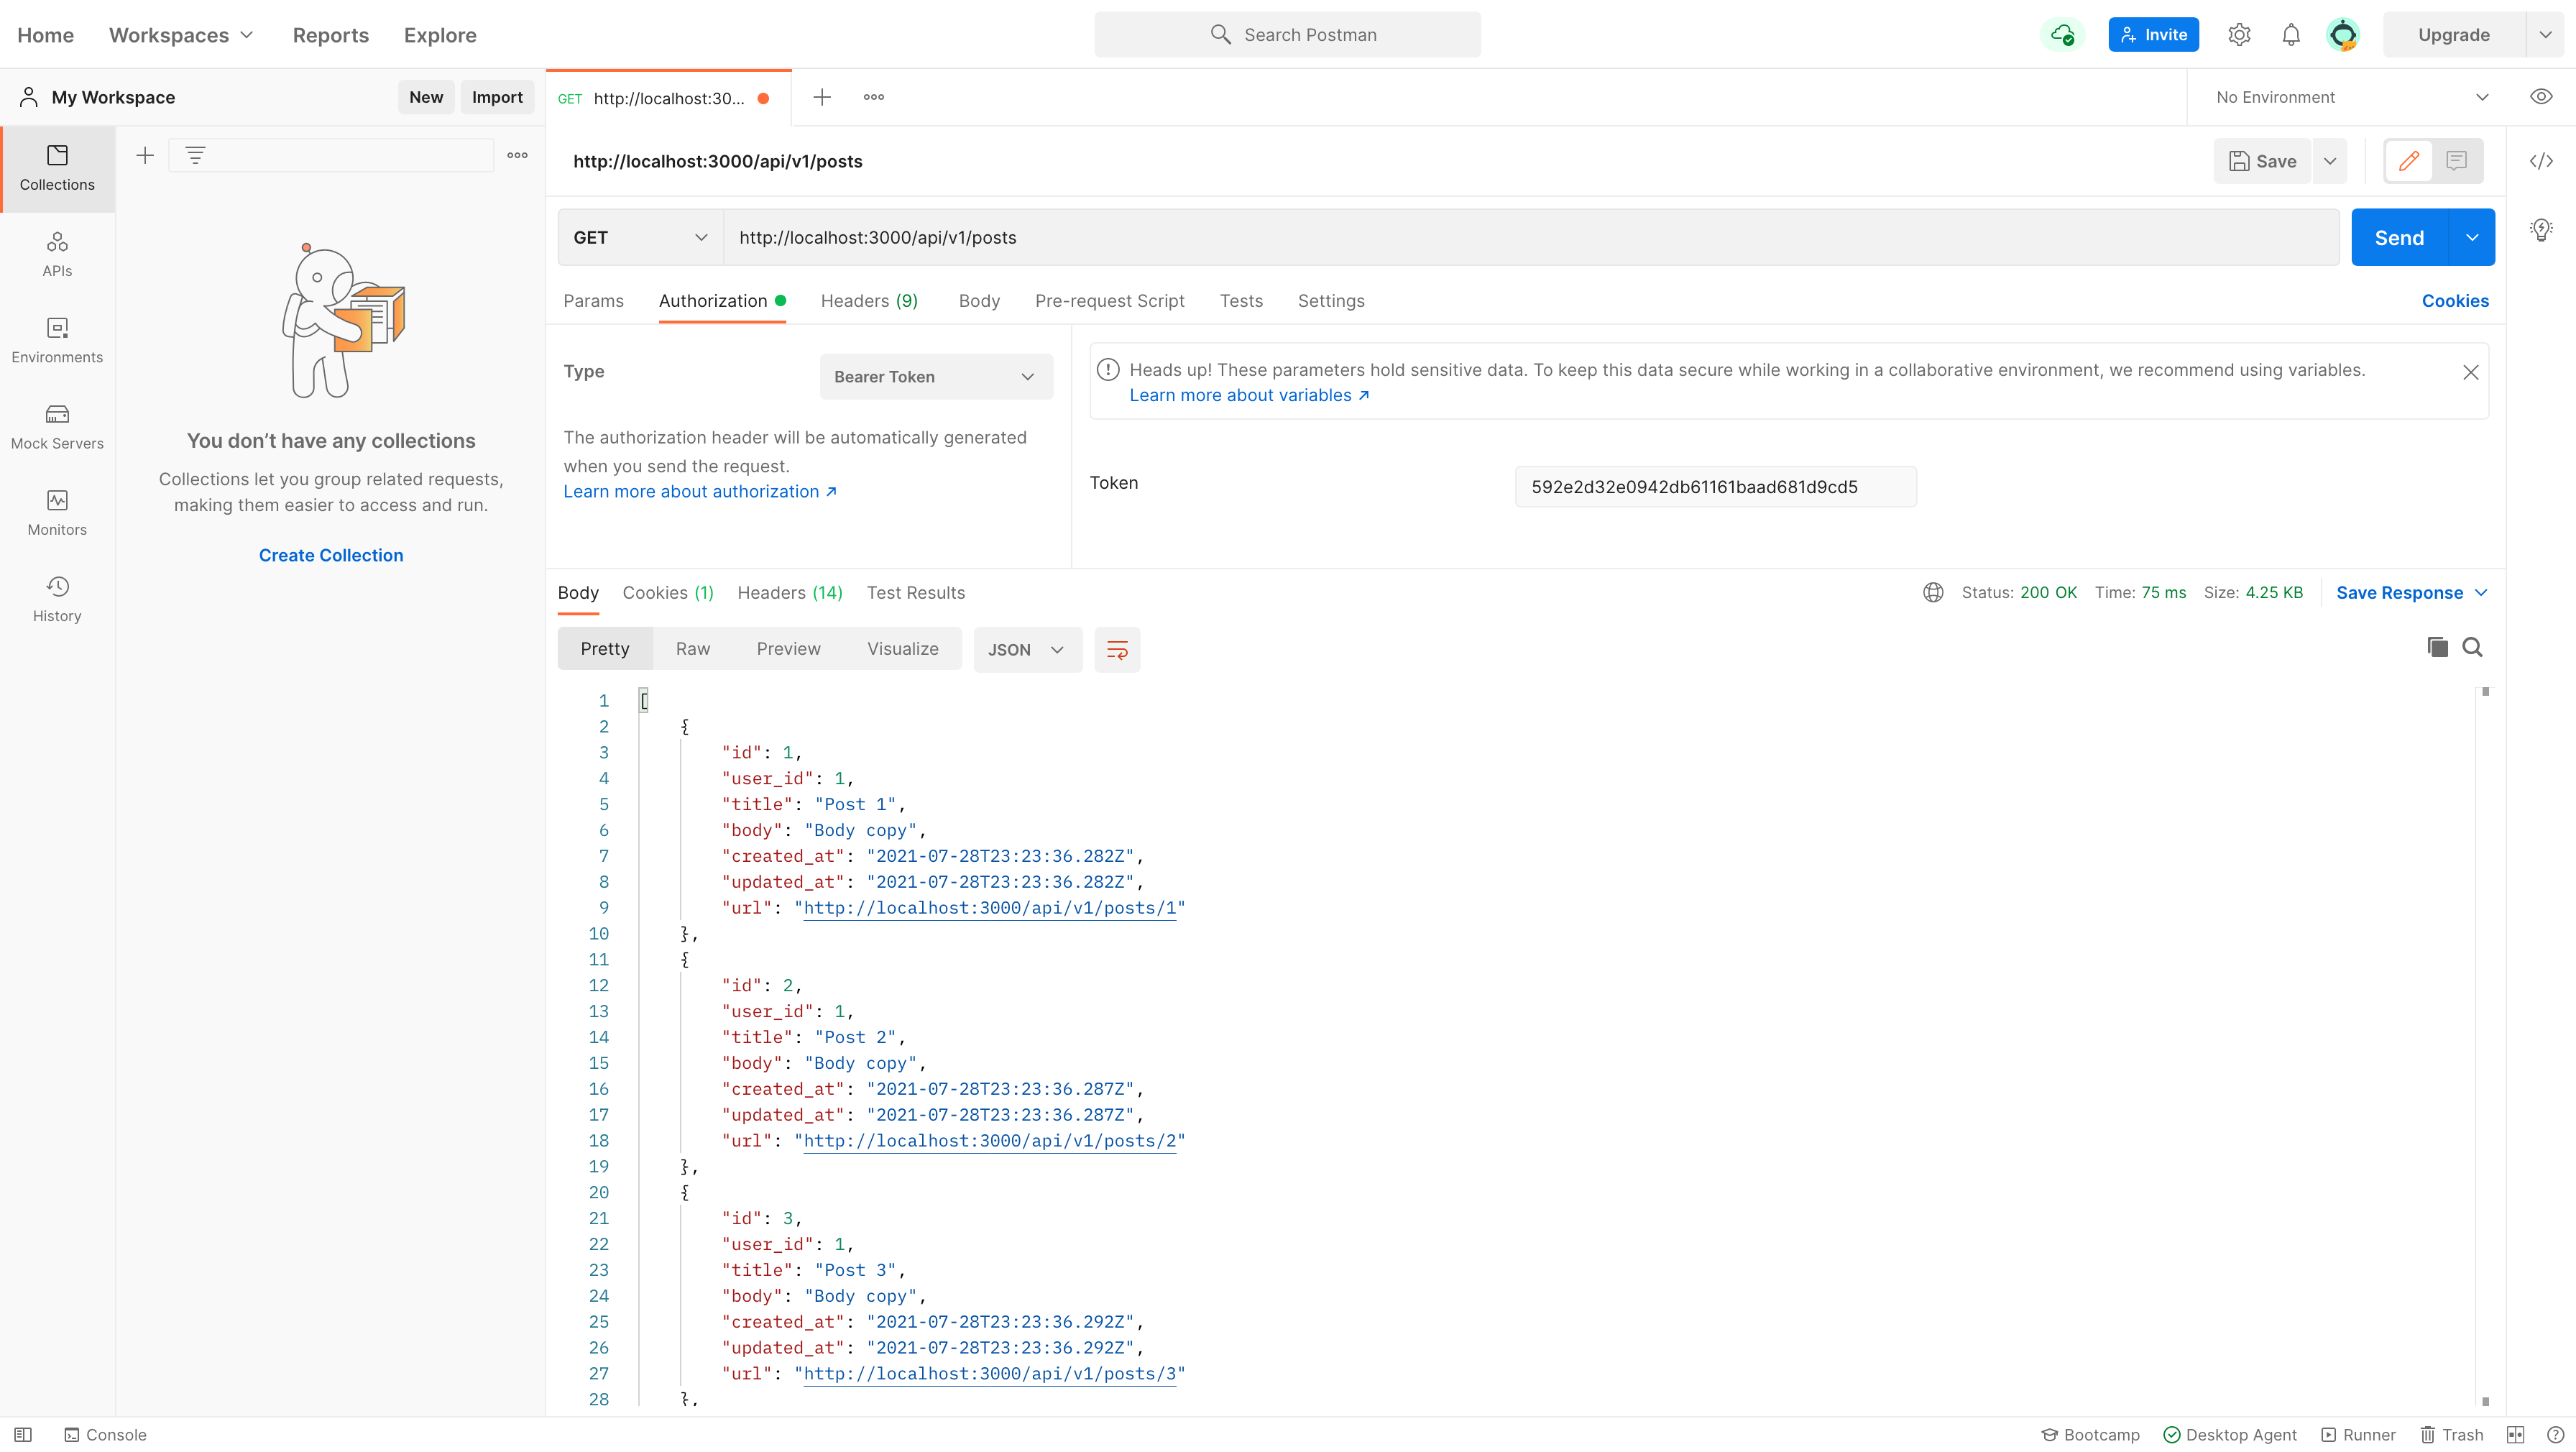Switch response view to Preview
Image resolution: width=2576 pixels, height=1452 pixels.
point(788,649)
